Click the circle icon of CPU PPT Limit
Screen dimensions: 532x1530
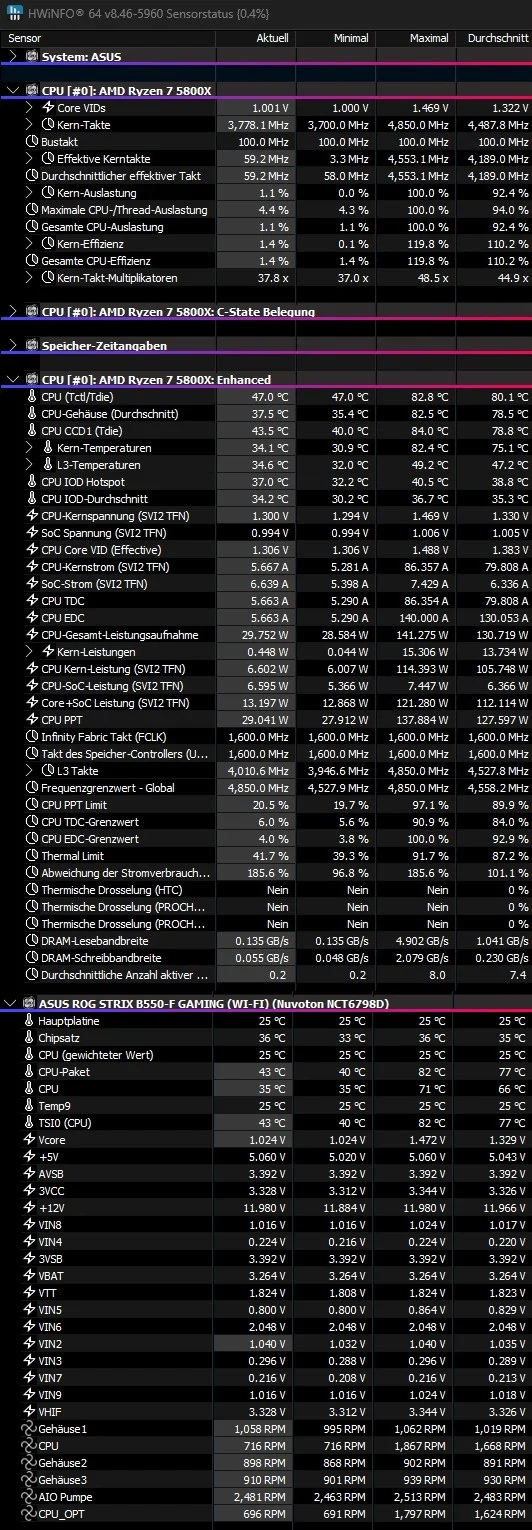30,805
